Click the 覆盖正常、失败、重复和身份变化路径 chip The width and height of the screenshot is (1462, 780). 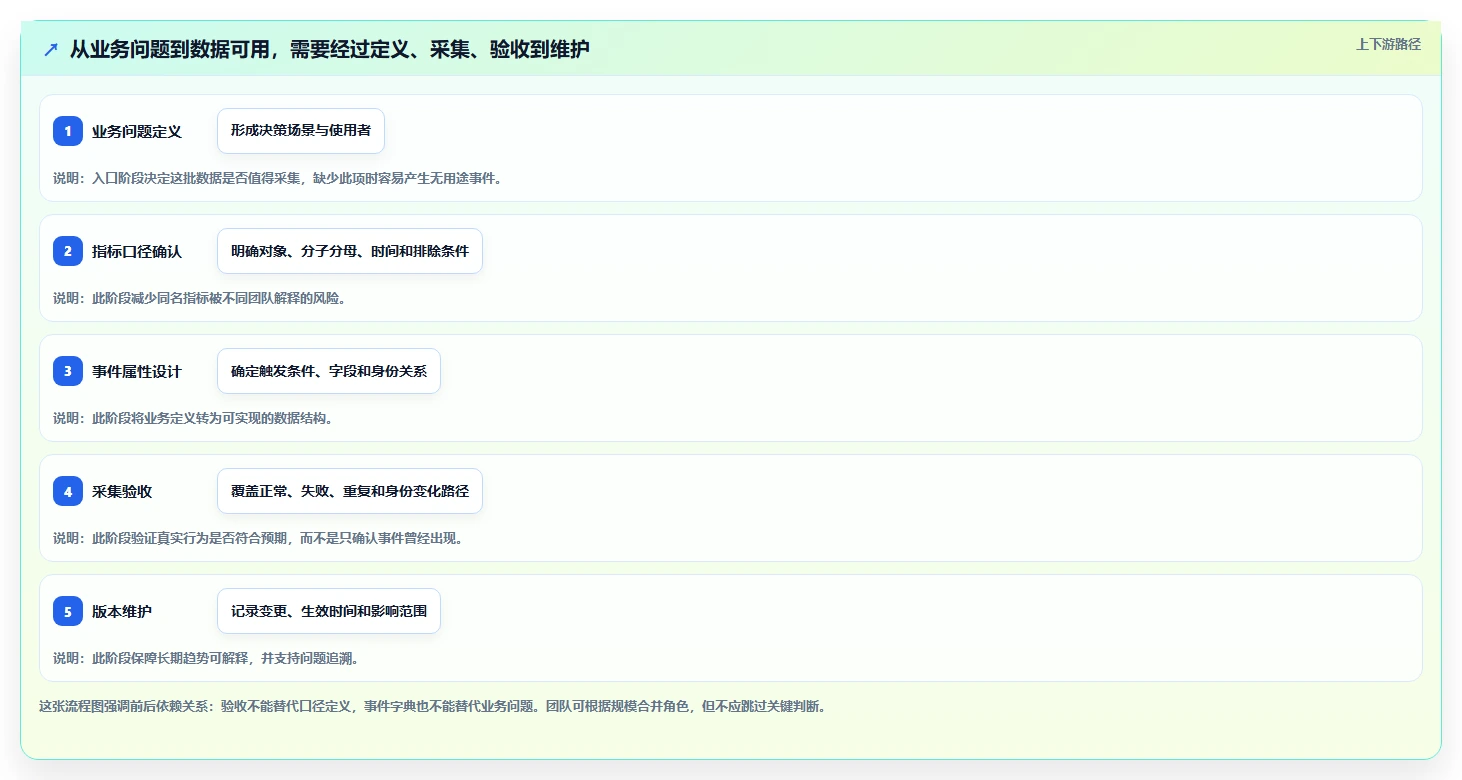[x=350, y=491]
